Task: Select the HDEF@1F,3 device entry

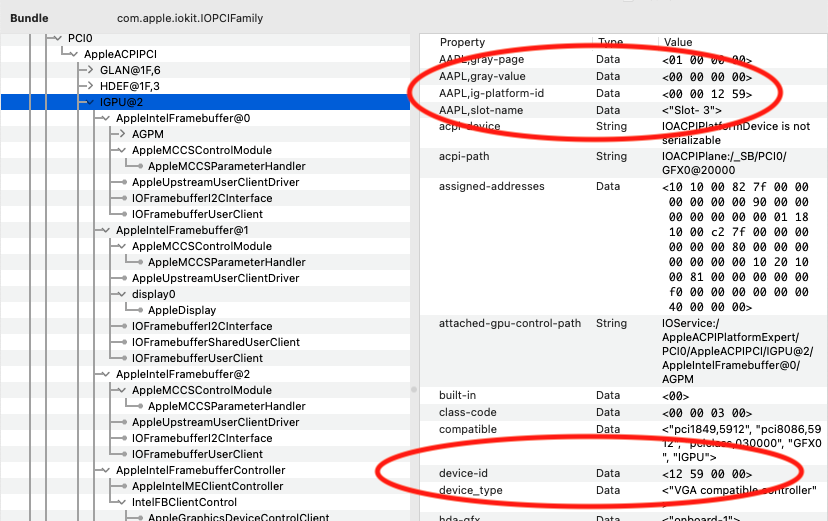Action: [129, 86]
